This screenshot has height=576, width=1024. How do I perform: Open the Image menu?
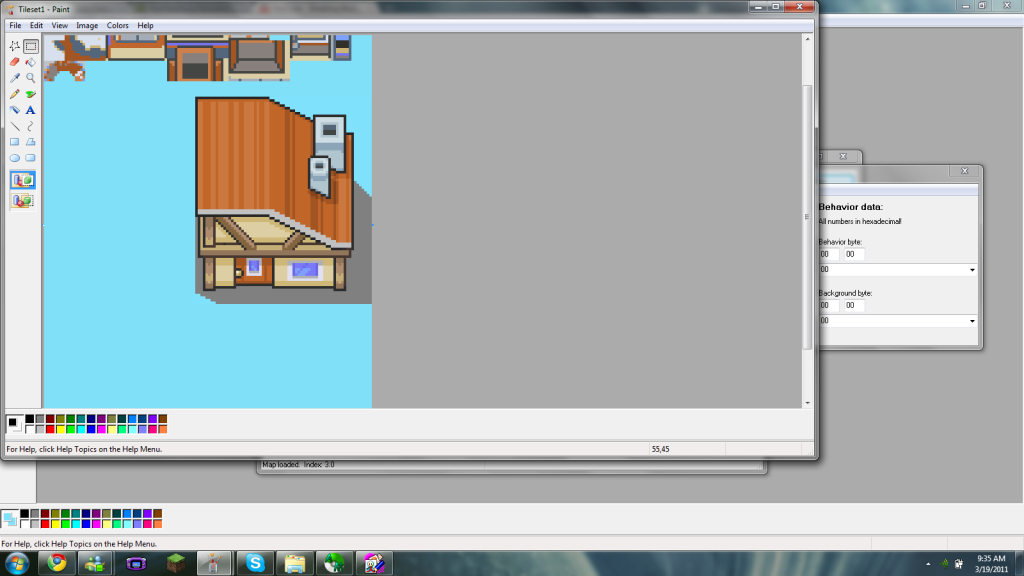(87, 25)
